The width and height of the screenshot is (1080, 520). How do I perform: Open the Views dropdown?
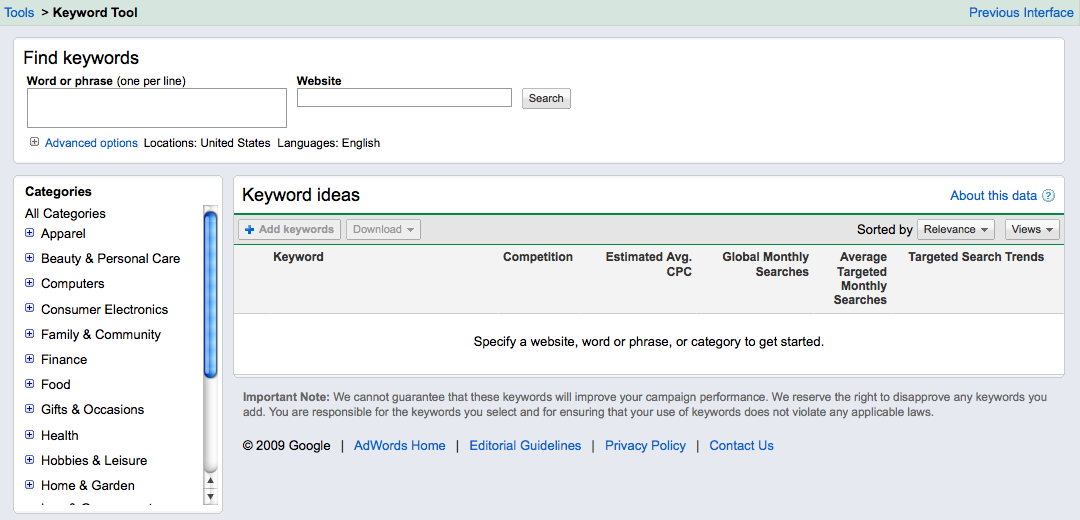(1031, 229)
